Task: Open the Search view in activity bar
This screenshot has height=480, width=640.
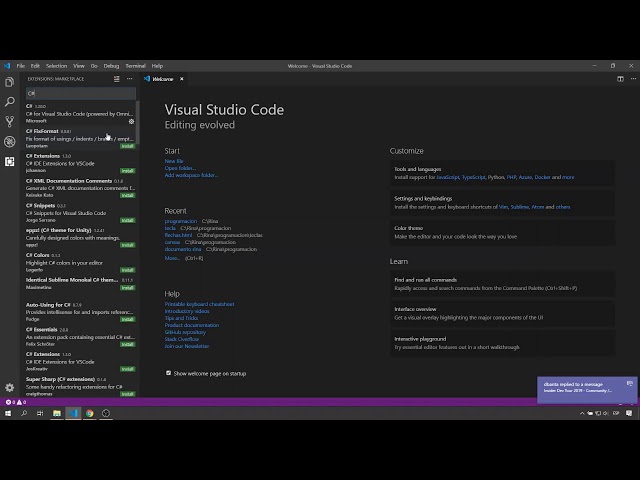Action: (9, 102)
